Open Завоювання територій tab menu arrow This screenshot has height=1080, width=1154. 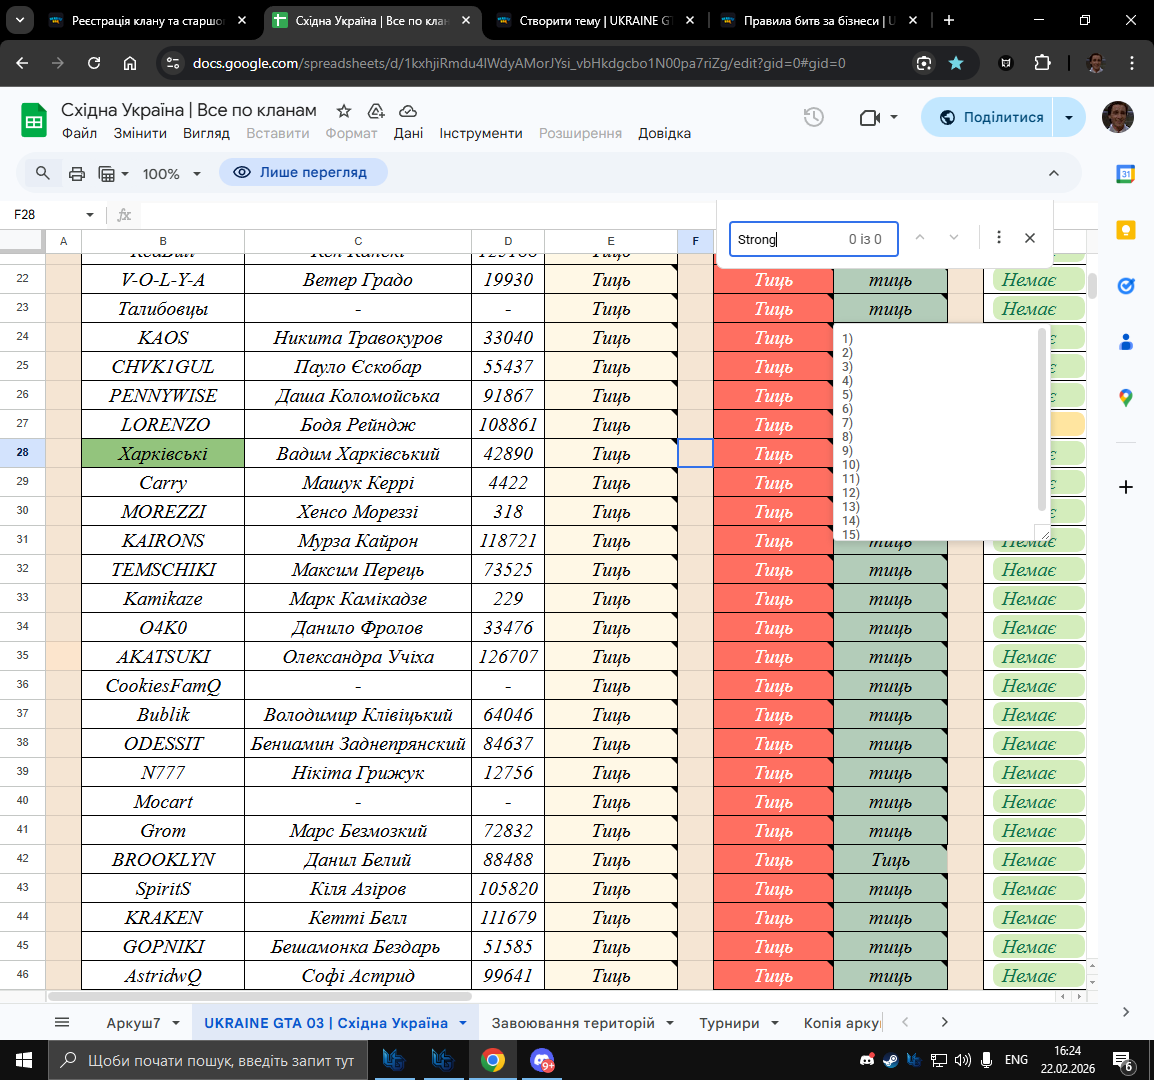click(x=670, y=1023)
